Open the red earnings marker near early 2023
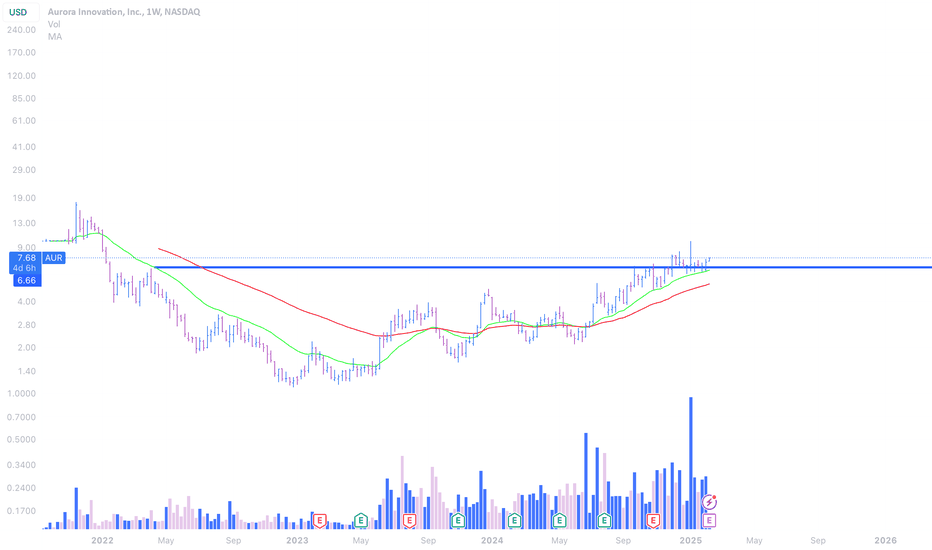 320,521
